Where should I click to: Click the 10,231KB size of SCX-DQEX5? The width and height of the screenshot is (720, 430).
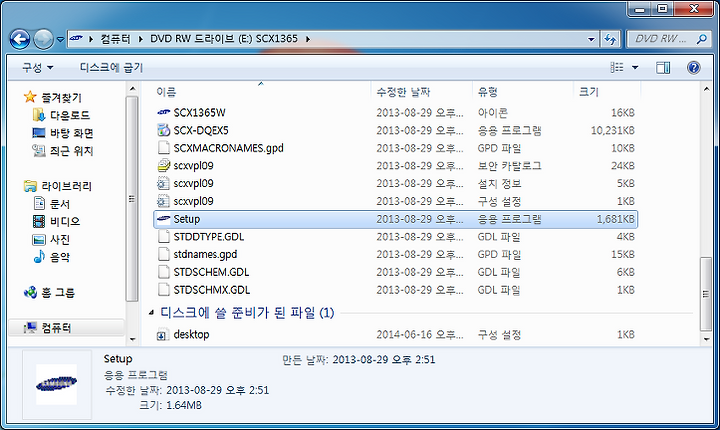(613, 130)
